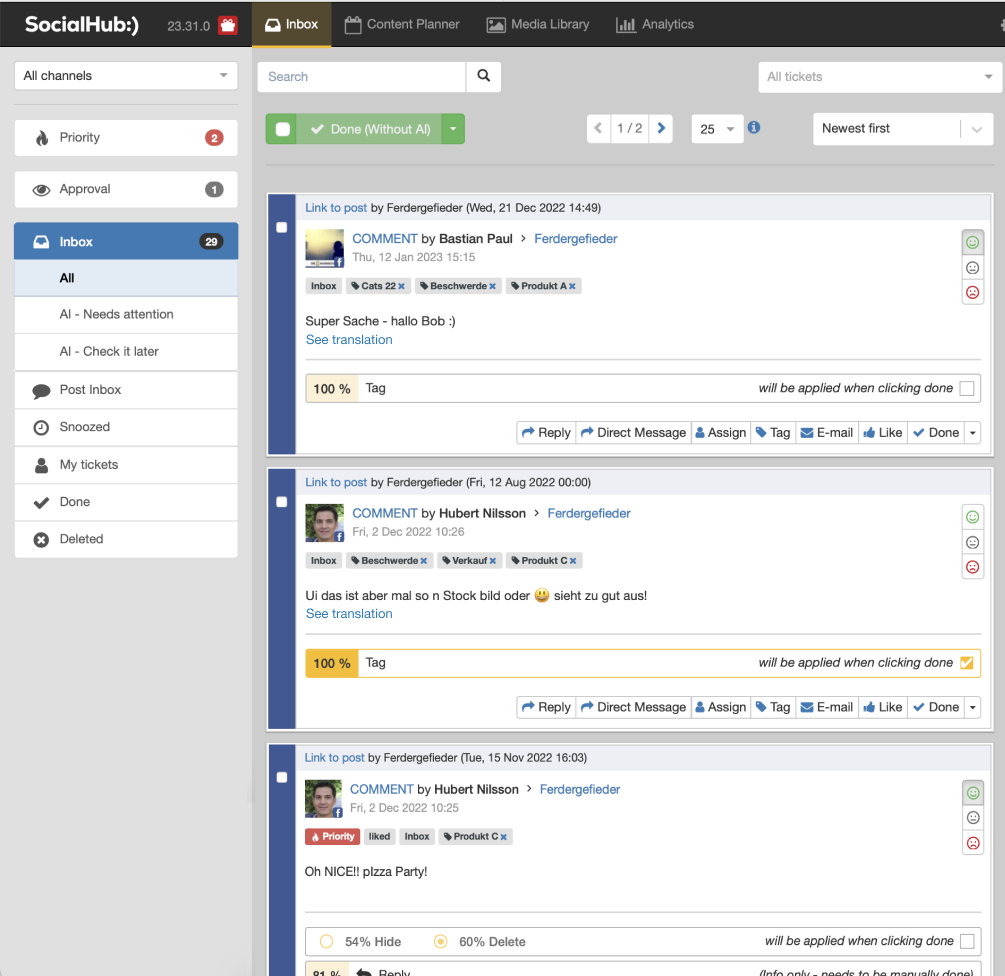The image size is (1005, 976).
Task: Click the search magnifier icon
Action: [x=484, y=76]
